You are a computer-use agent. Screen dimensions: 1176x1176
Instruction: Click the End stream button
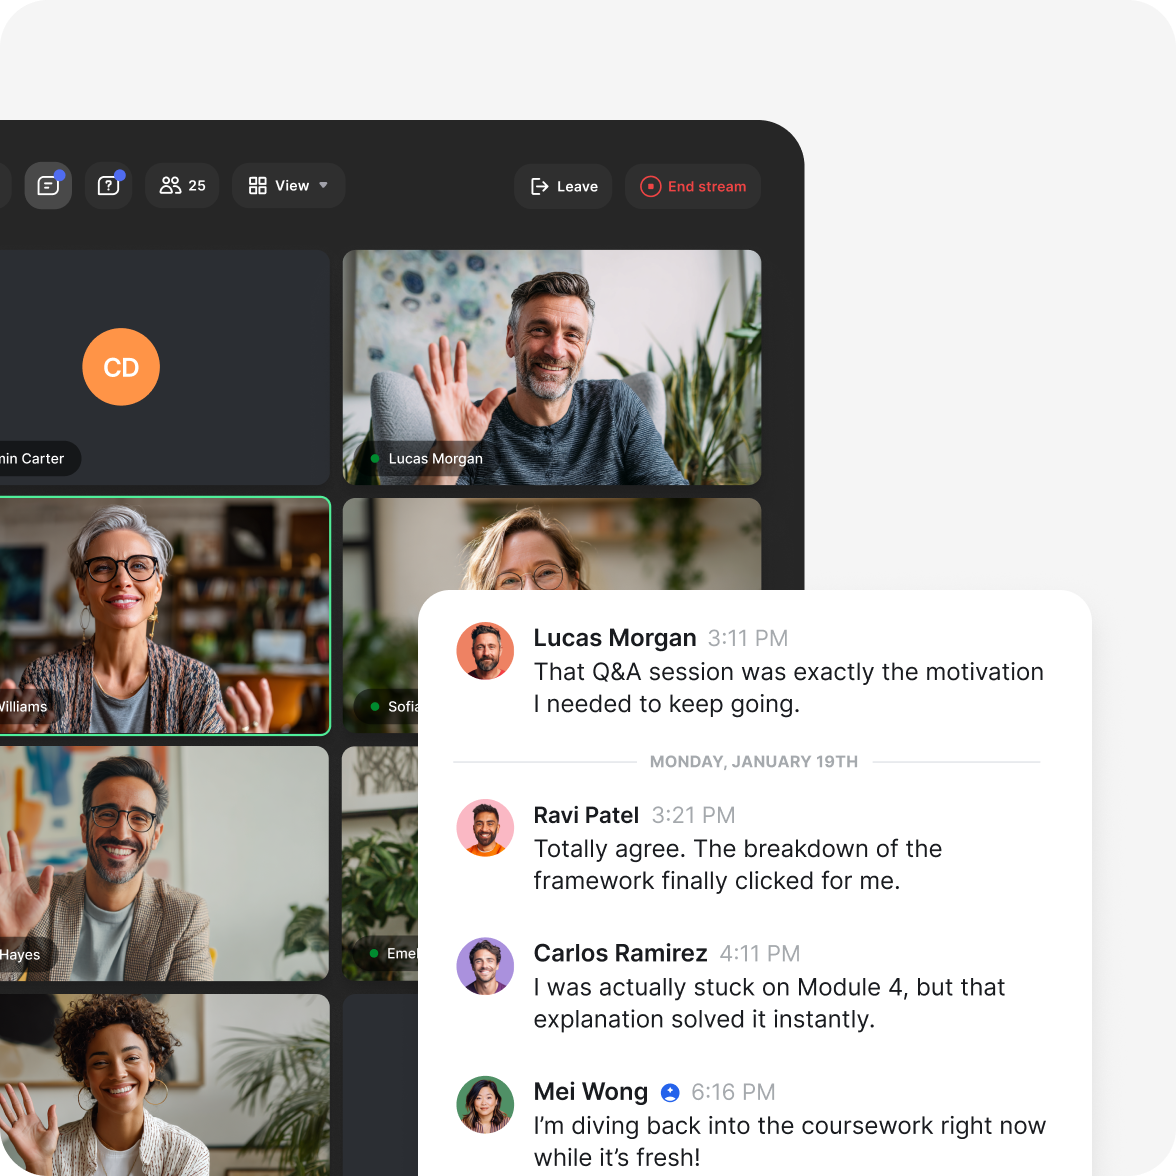[x=693, y=187]
